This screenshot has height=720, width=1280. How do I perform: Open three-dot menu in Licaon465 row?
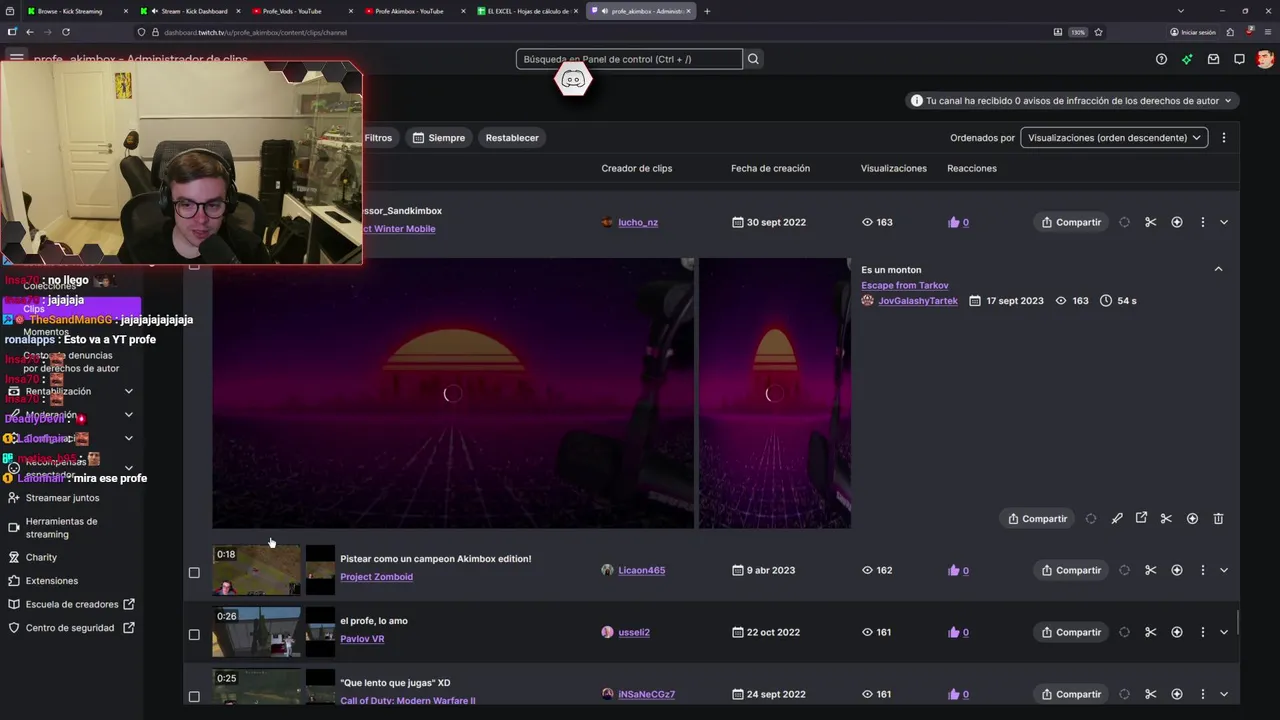tap(1203, 570)
